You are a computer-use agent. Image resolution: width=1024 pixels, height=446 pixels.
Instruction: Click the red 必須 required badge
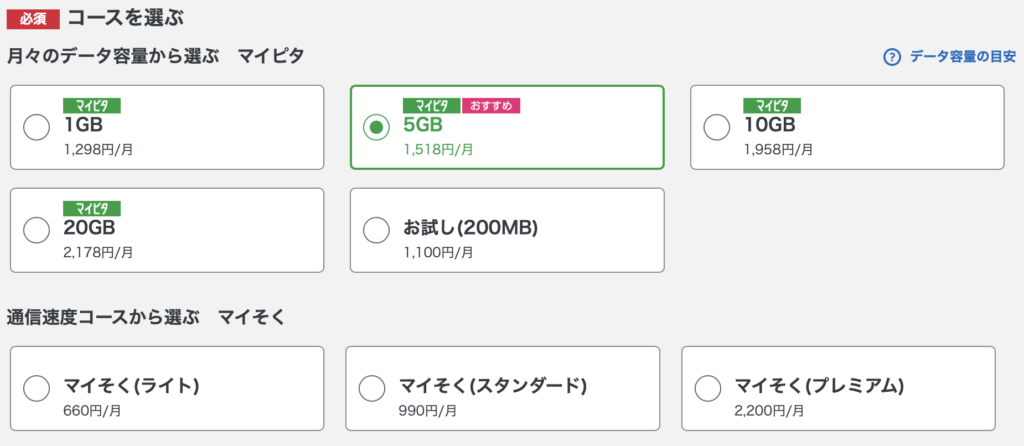pyautogui.click(x=33, y=20)
